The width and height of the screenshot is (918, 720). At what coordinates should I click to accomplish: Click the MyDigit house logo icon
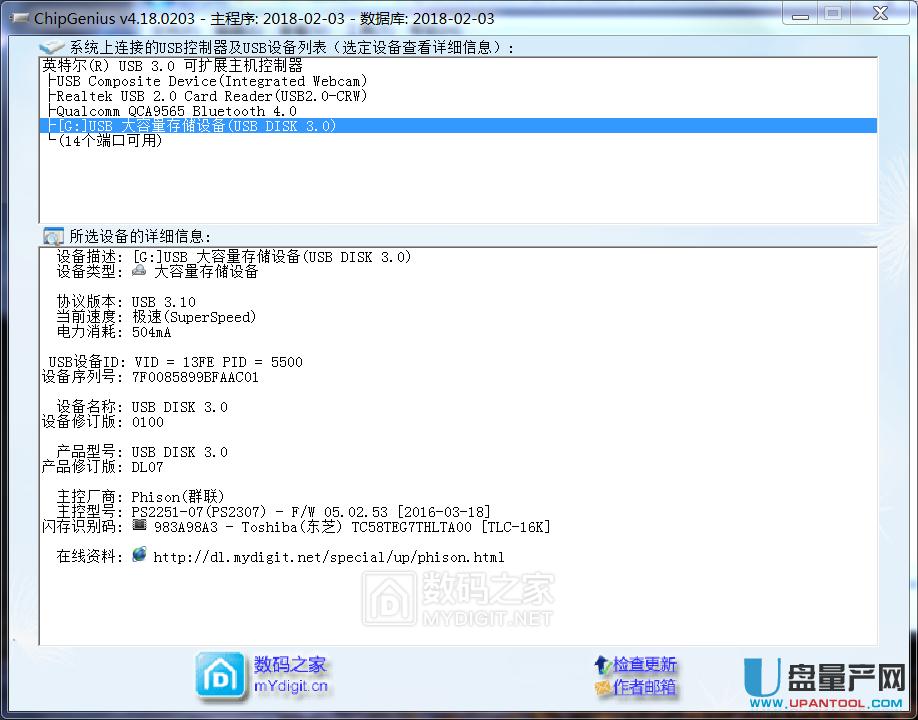click(x=219, y=675)
